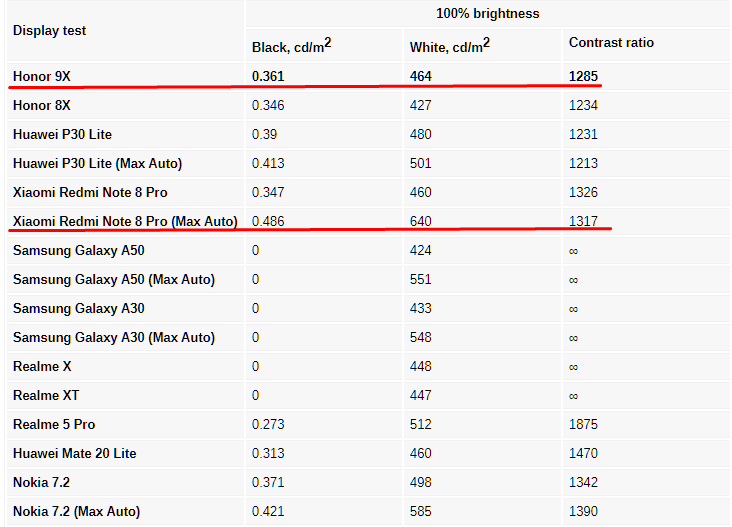Click the 100% brightness column header
Image resolution: width=732 pixels, height=527 pixels.
pyautogui.click(x=487, y=14)
